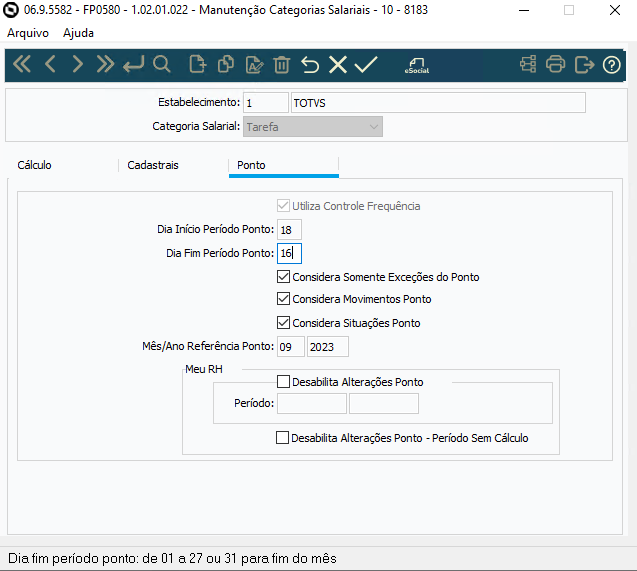Edit record with the pencil-document icon

(254, 65)
